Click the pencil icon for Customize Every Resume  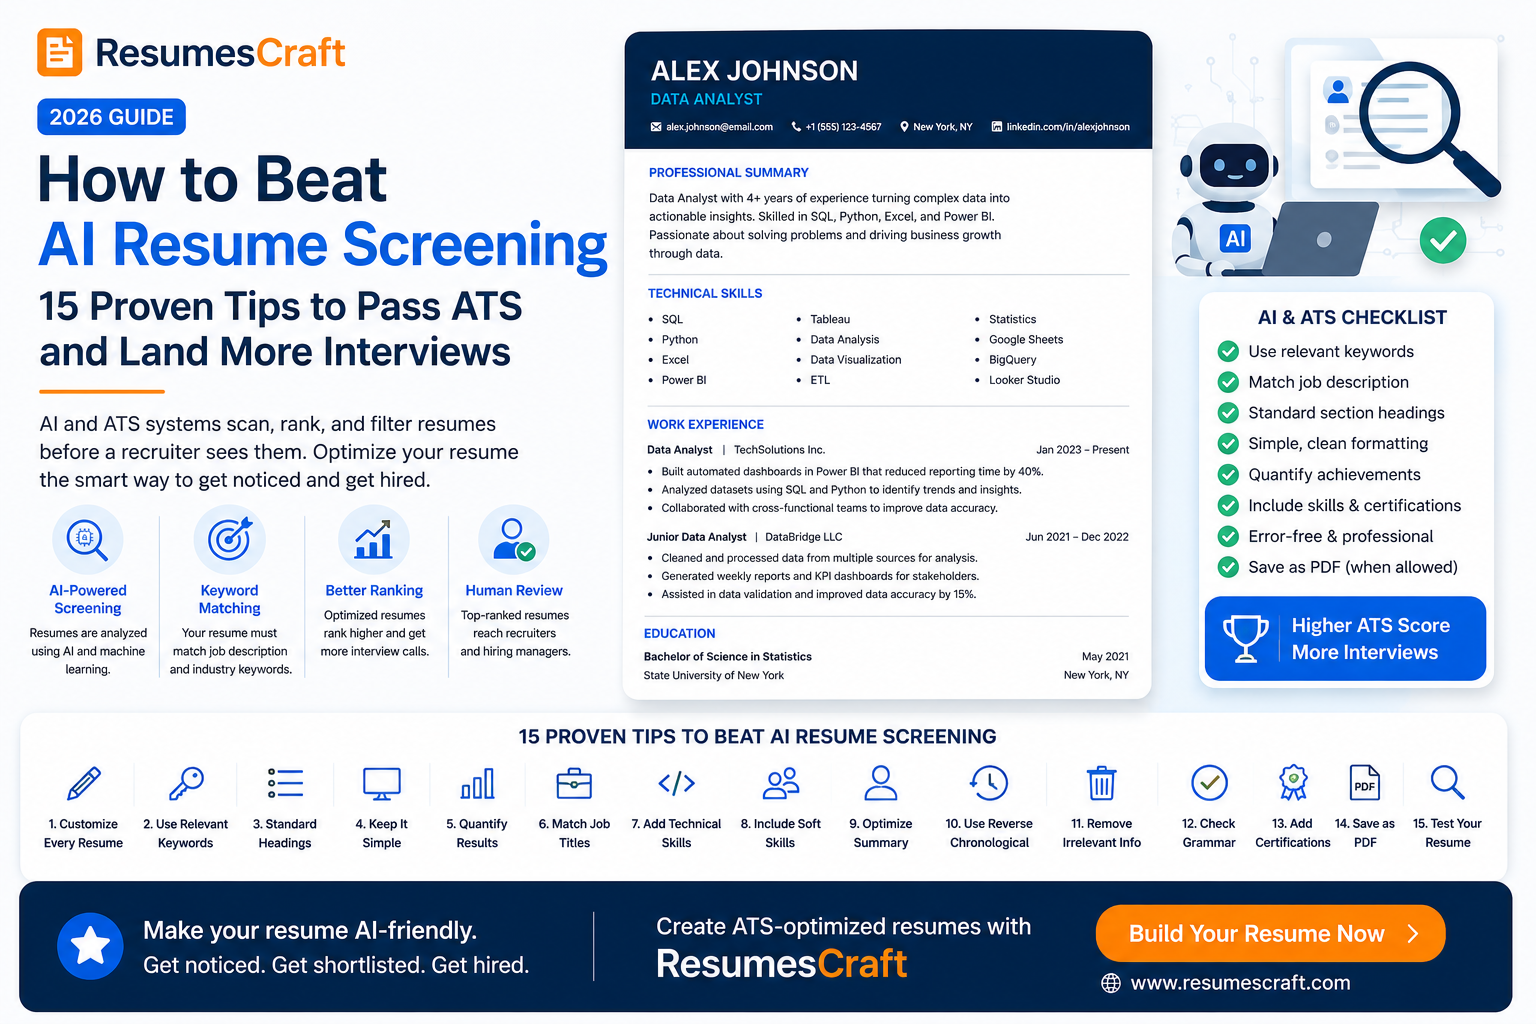point(84,783)
